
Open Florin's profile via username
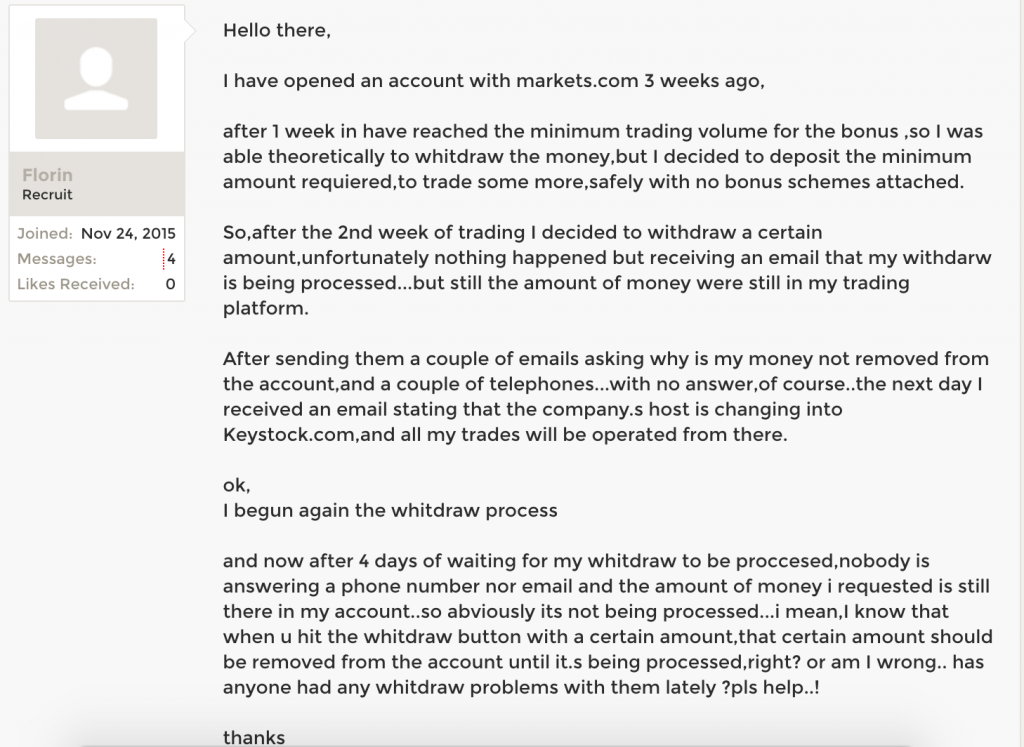(x=47, y=175)
